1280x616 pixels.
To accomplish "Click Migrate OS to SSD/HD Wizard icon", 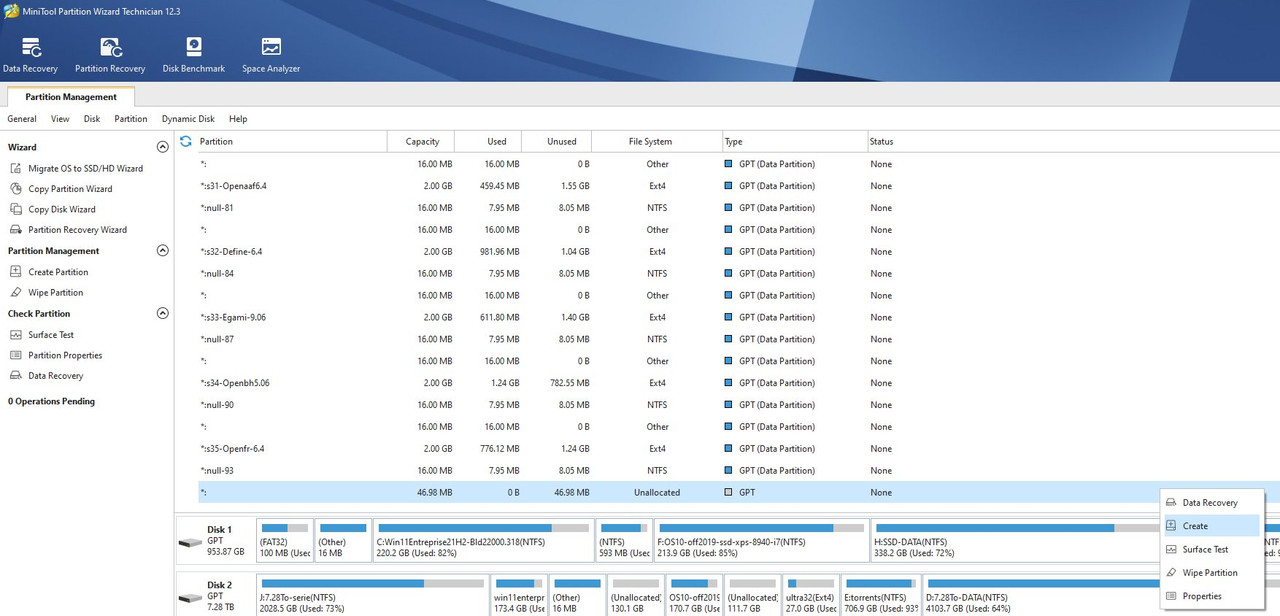I will pos(16,168).
